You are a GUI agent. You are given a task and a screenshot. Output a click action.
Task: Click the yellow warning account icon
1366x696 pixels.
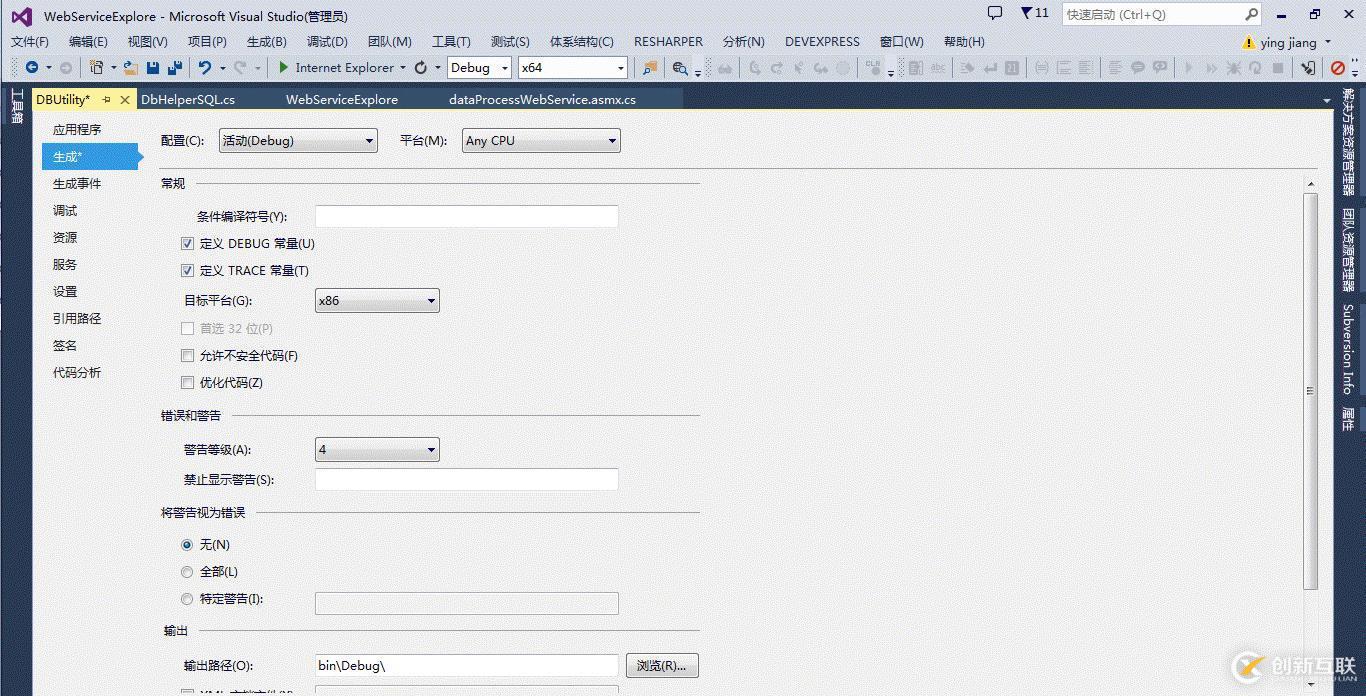(x=1248, y=42)
